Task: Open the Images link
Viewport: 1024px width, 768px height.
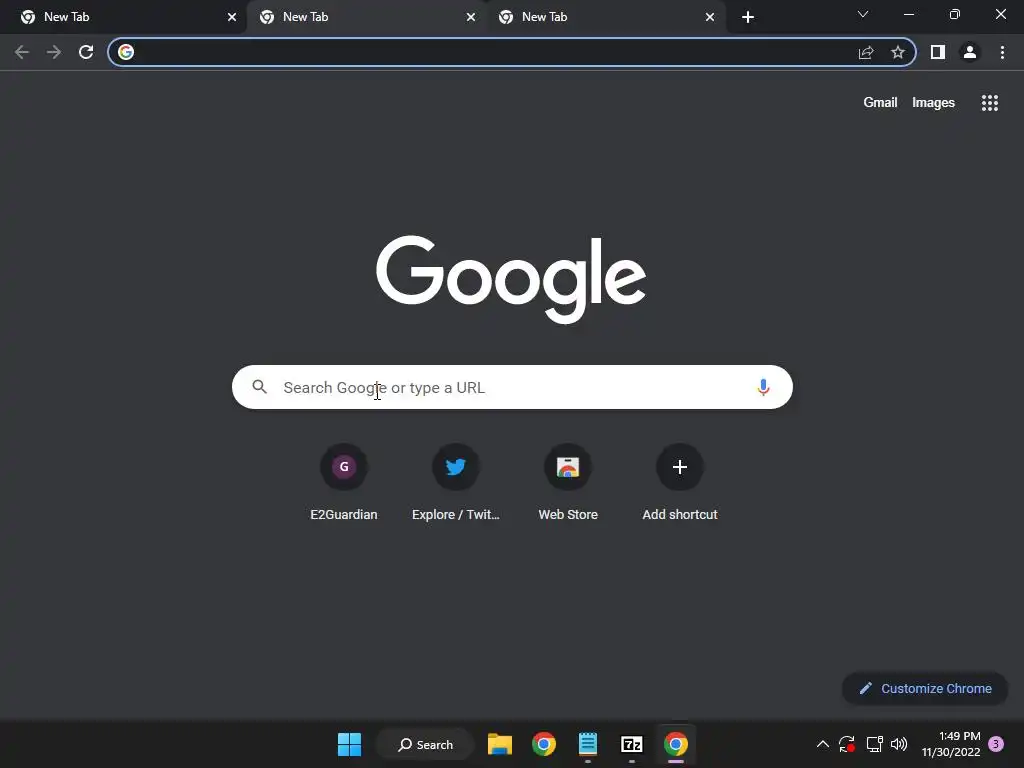Action: 933,103
